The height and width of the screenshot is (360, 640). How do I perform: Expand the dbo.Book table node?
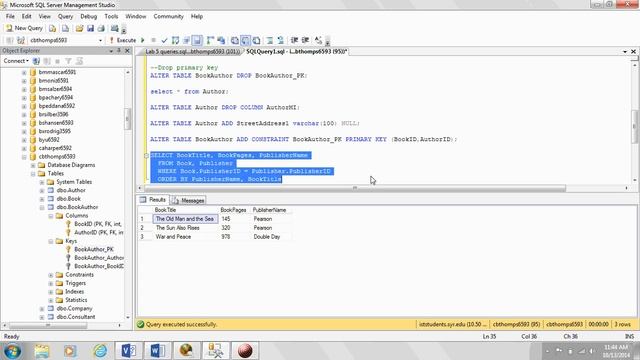[x=42, y=199]
